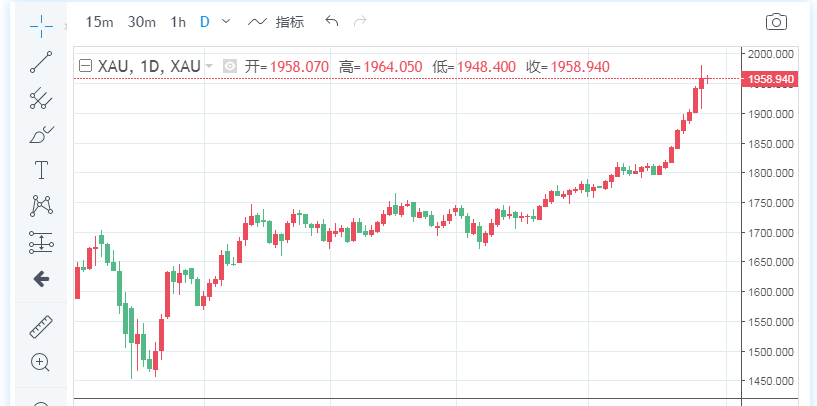This screenshot has height=406, width=817.
Task: Toggle visibility eye of XAU series
Action: (230, 66)
